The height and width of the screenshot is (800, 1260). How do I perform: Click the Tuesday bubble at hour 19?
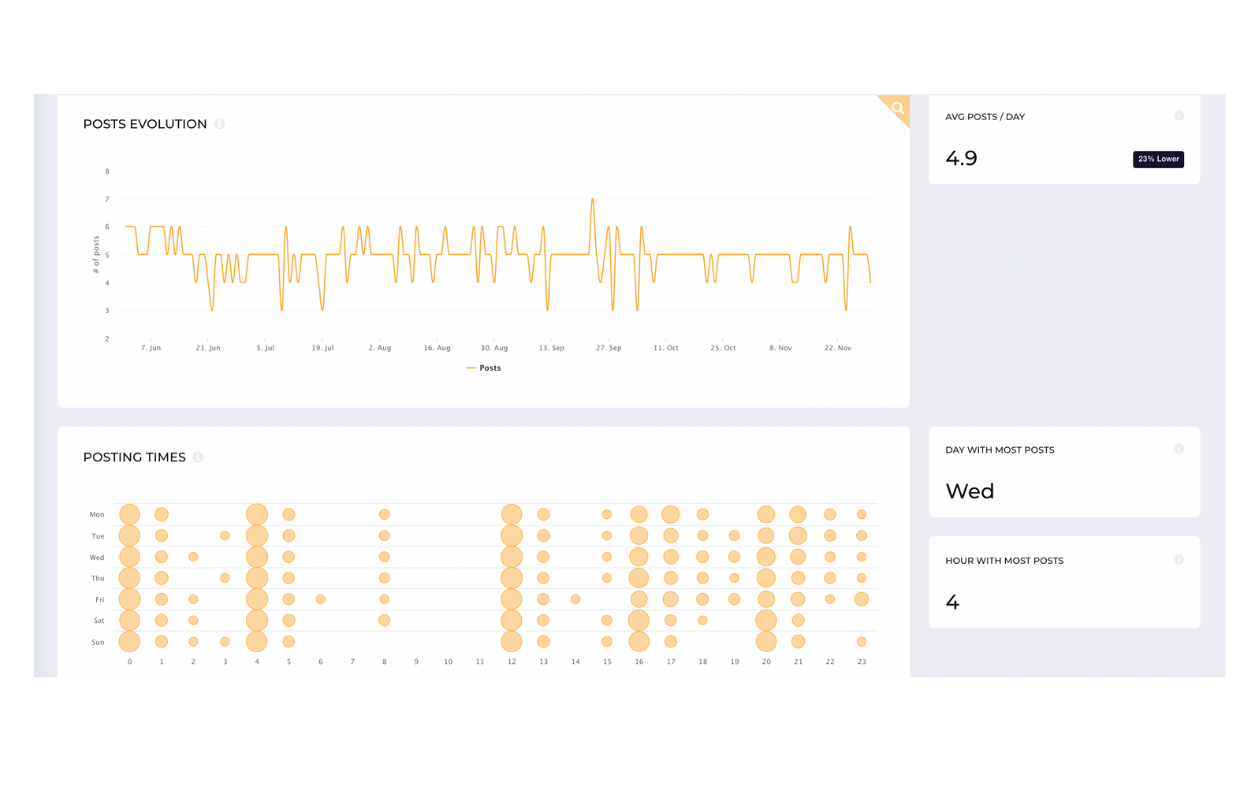tap(734, 536)
